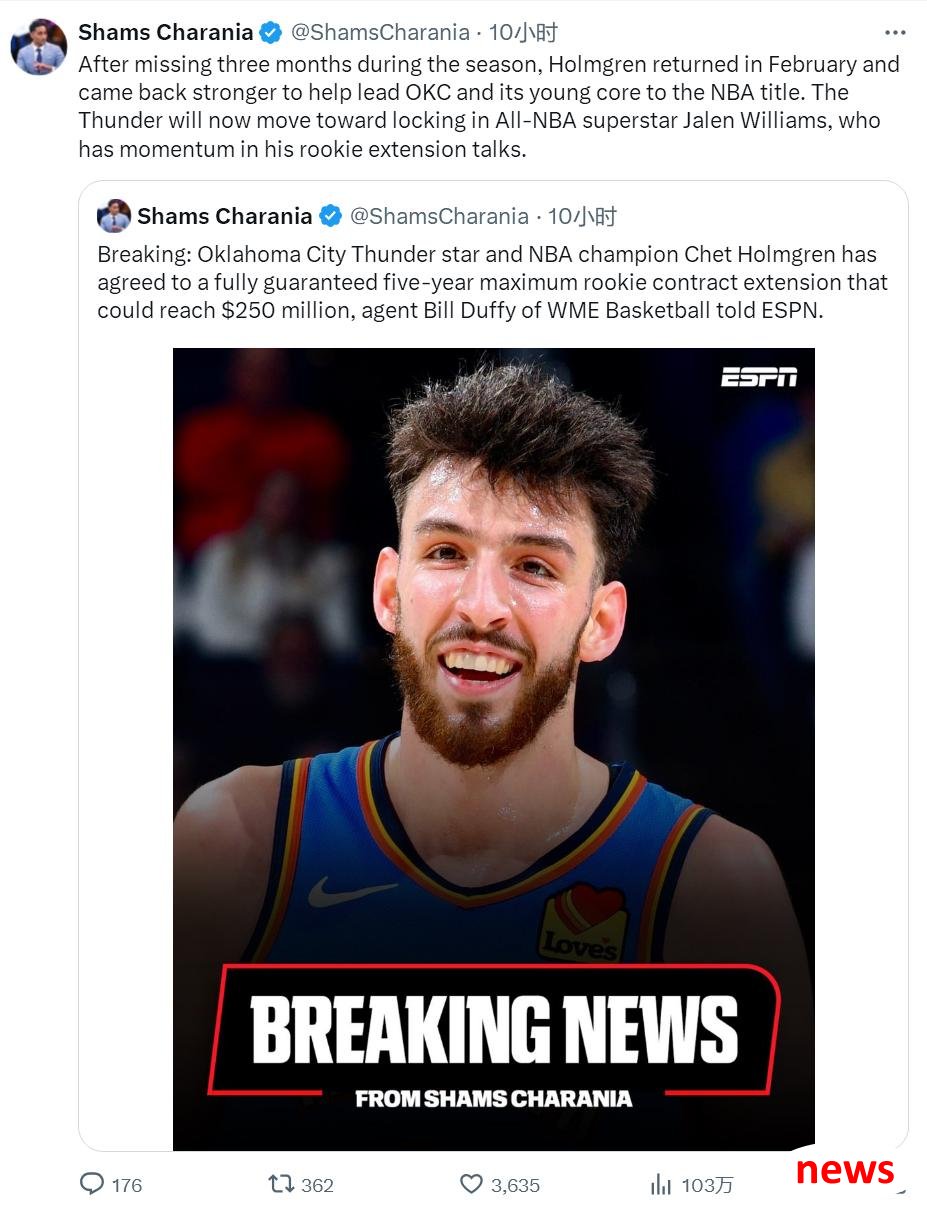Open the three-dot more options menu
This screenshot has height=1206, width=927.
coord(895,33)
